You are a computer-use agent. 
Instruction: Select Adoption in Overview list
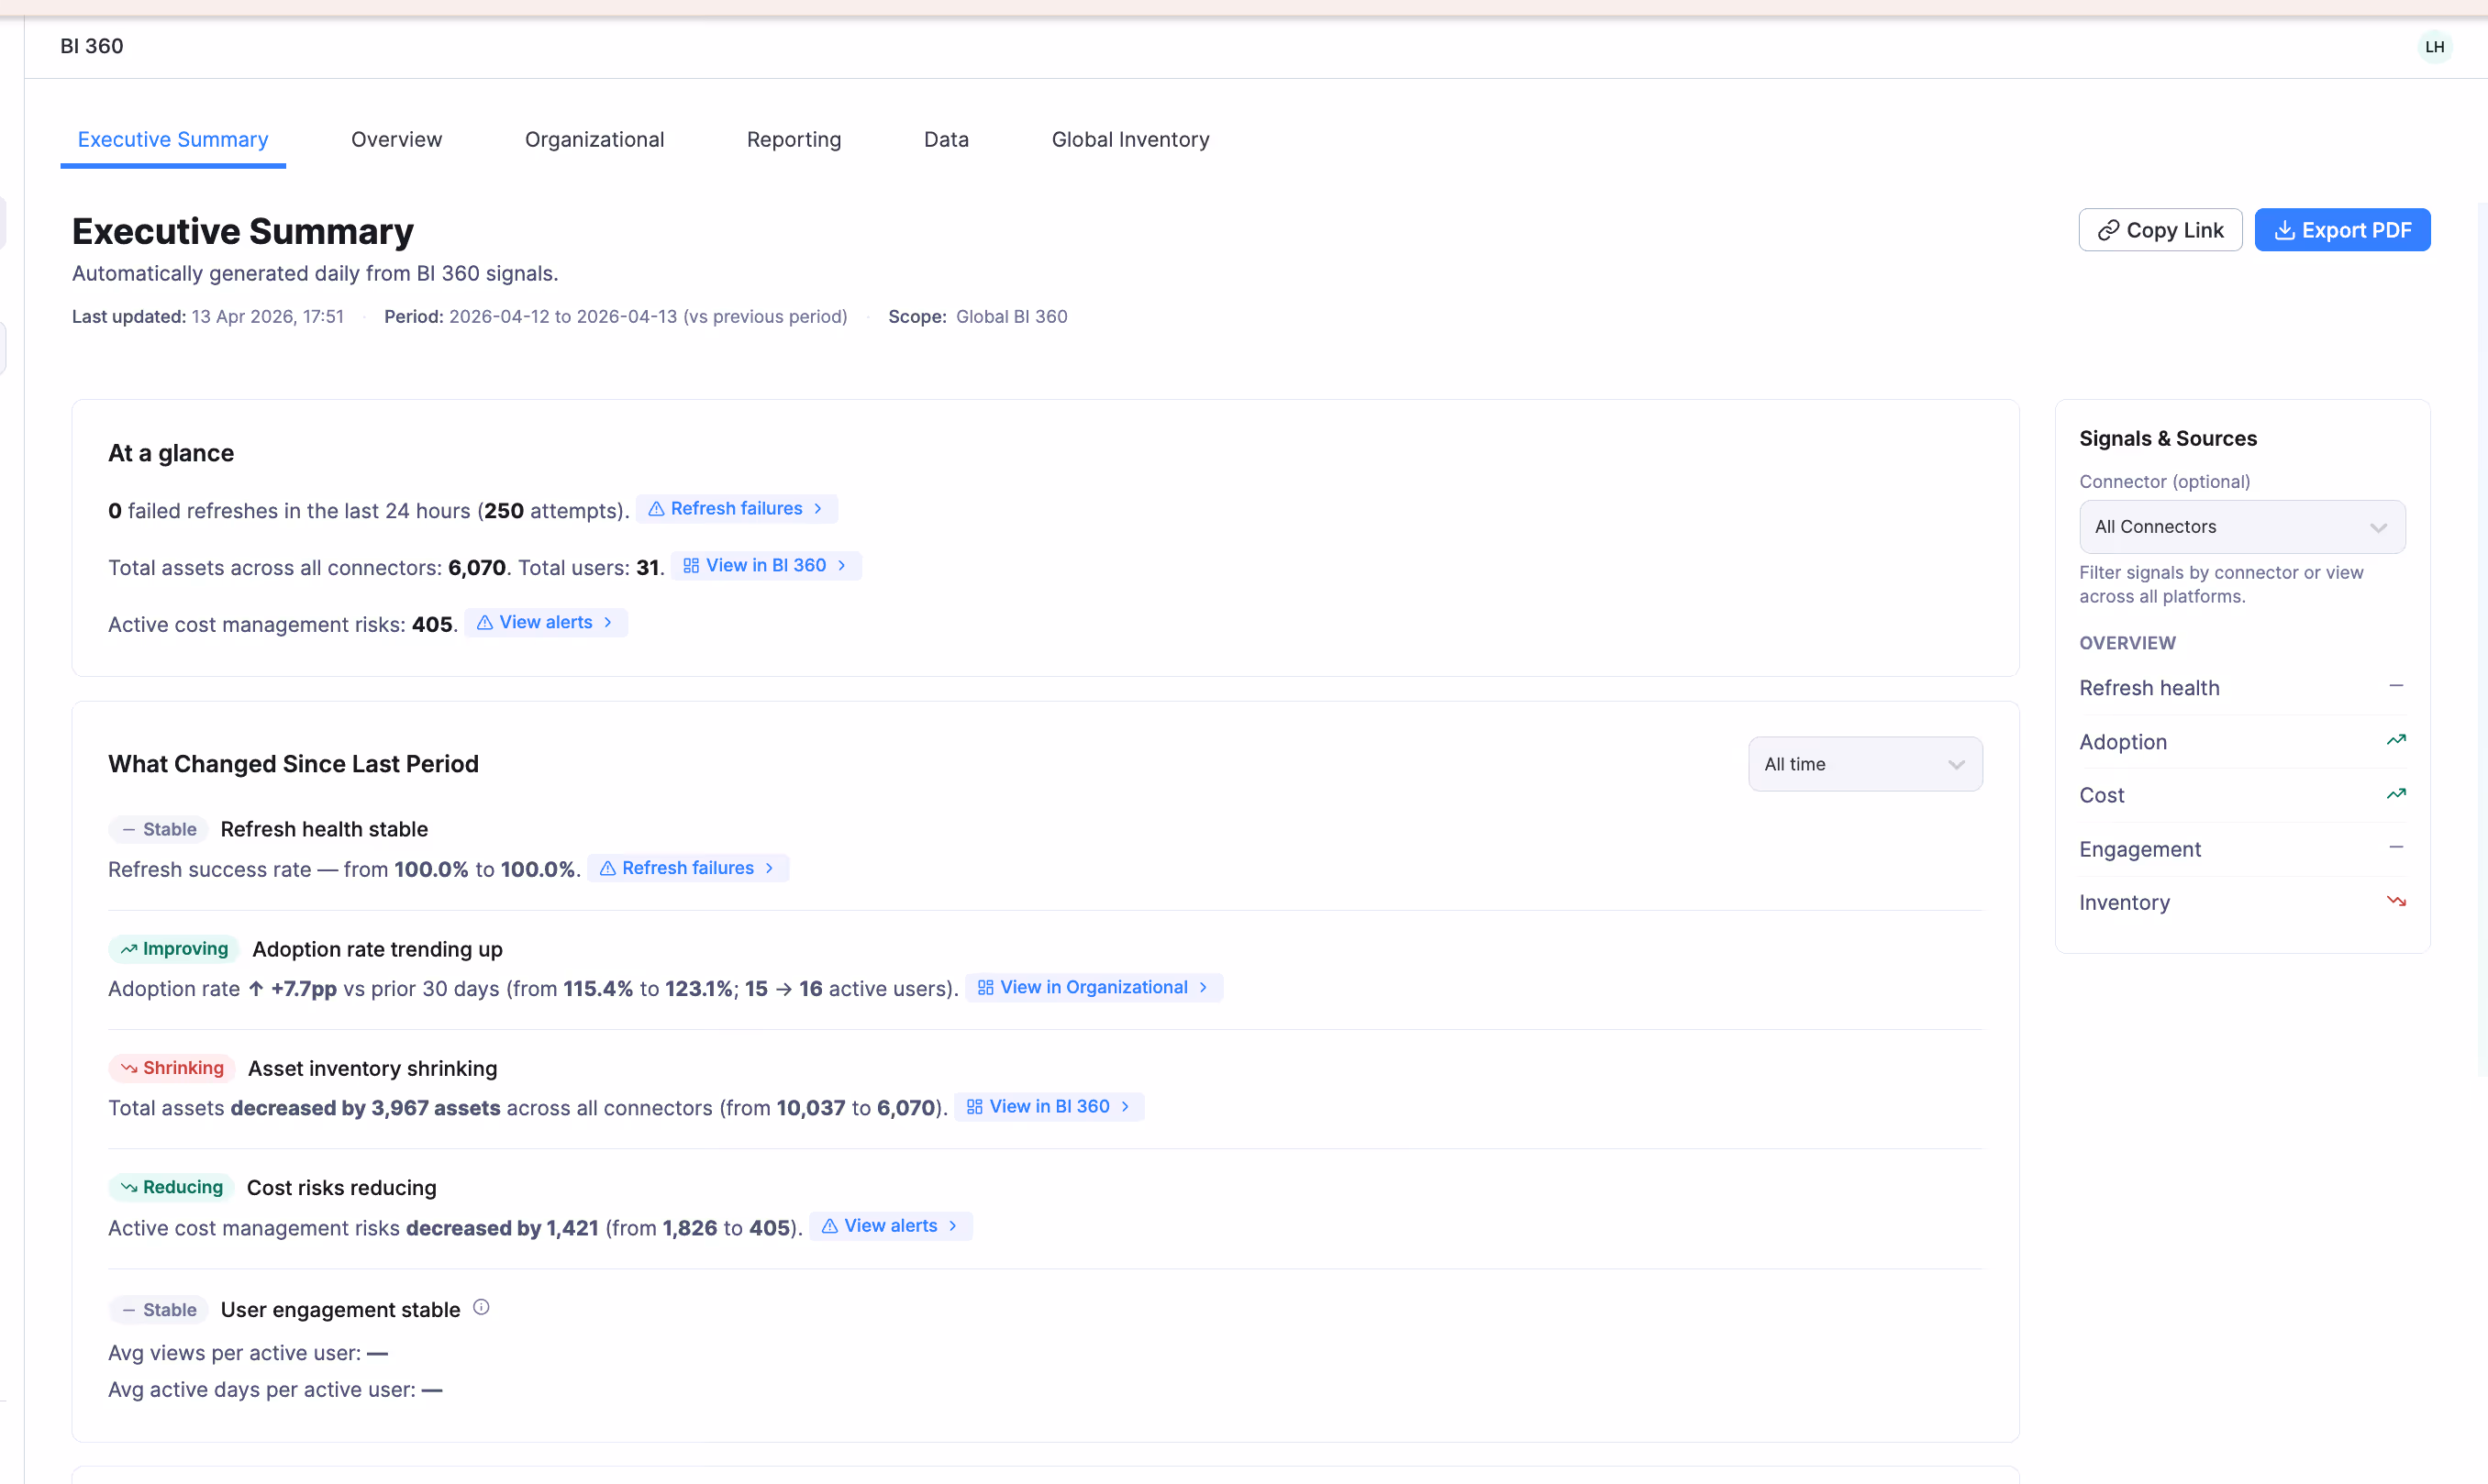pyautogui.click(x=2242, y=742)
